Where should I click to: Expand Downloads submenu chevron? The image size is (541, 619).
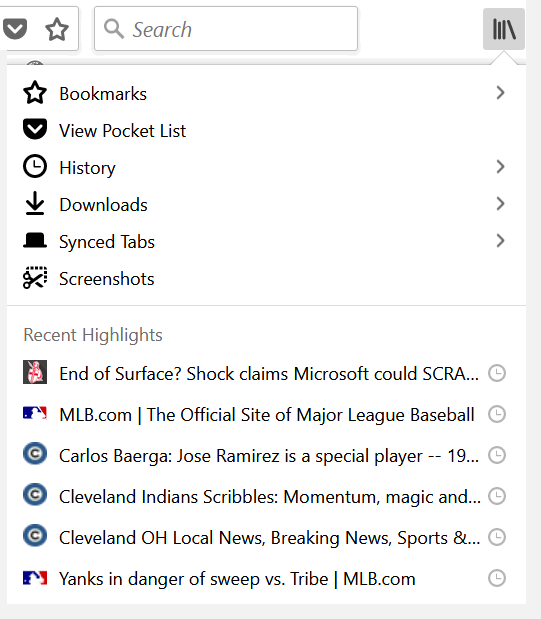500,204
